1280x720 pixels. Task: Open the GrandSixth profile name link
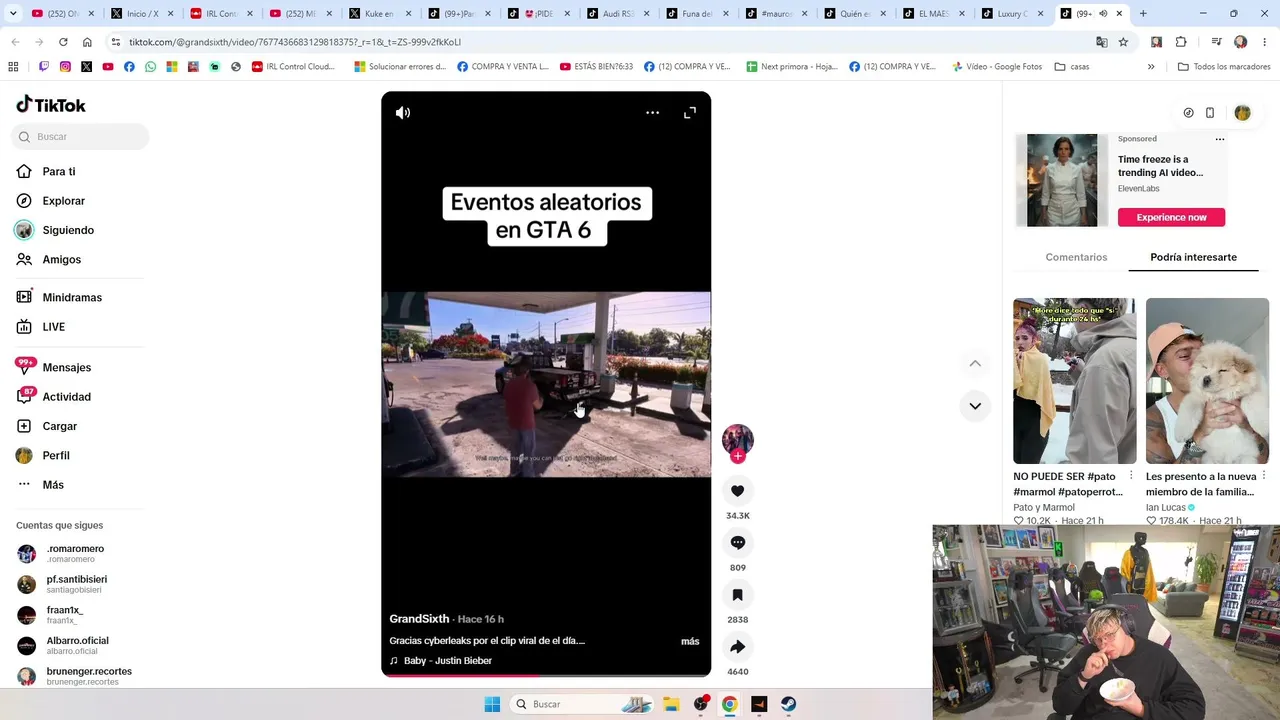pos(419,619)
